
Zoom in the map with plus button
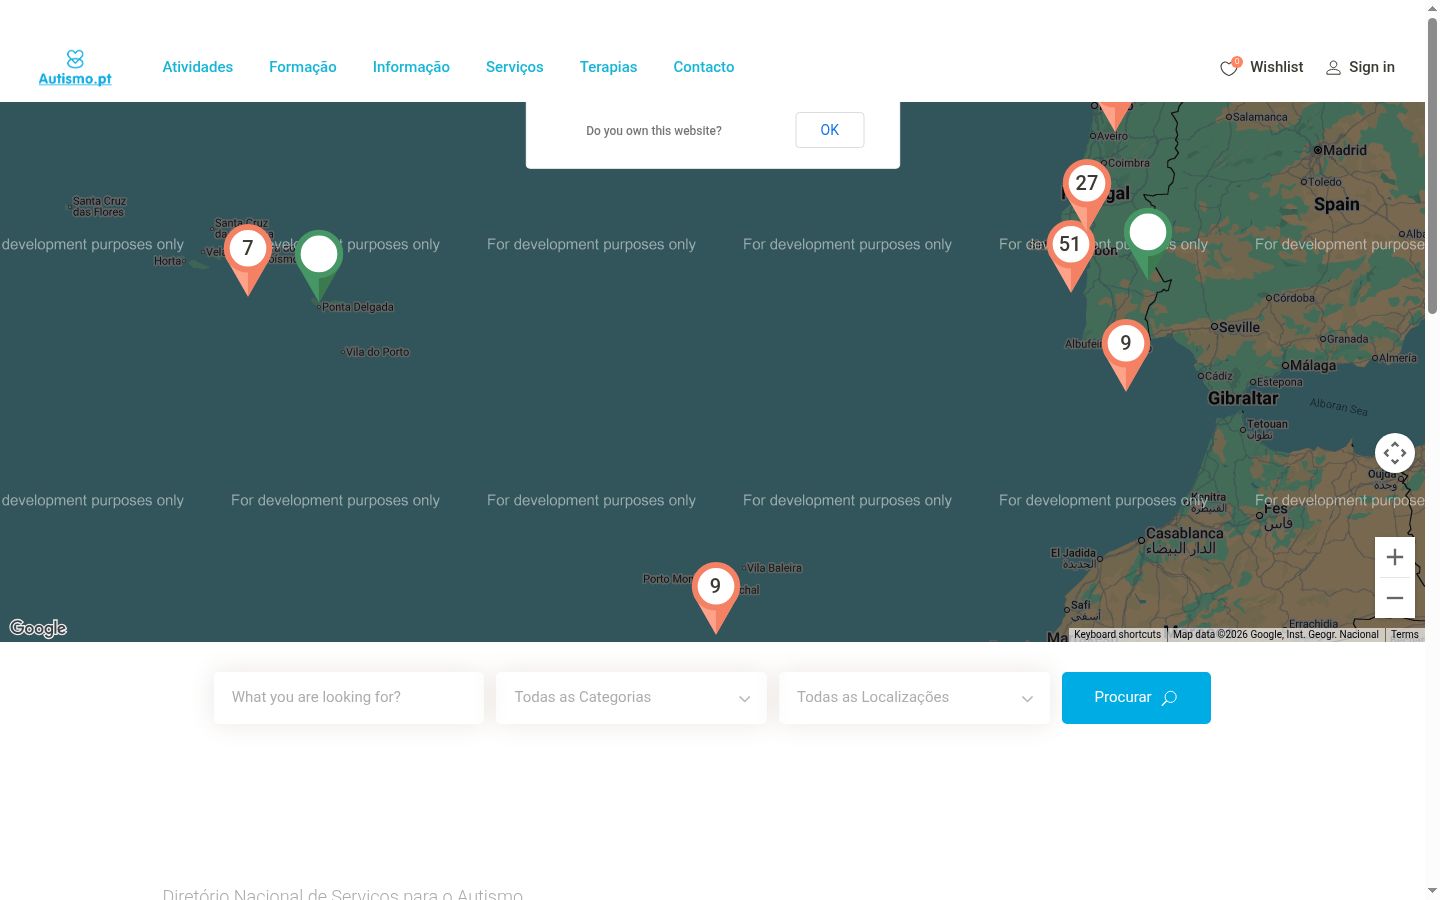tap(1395, 557)
